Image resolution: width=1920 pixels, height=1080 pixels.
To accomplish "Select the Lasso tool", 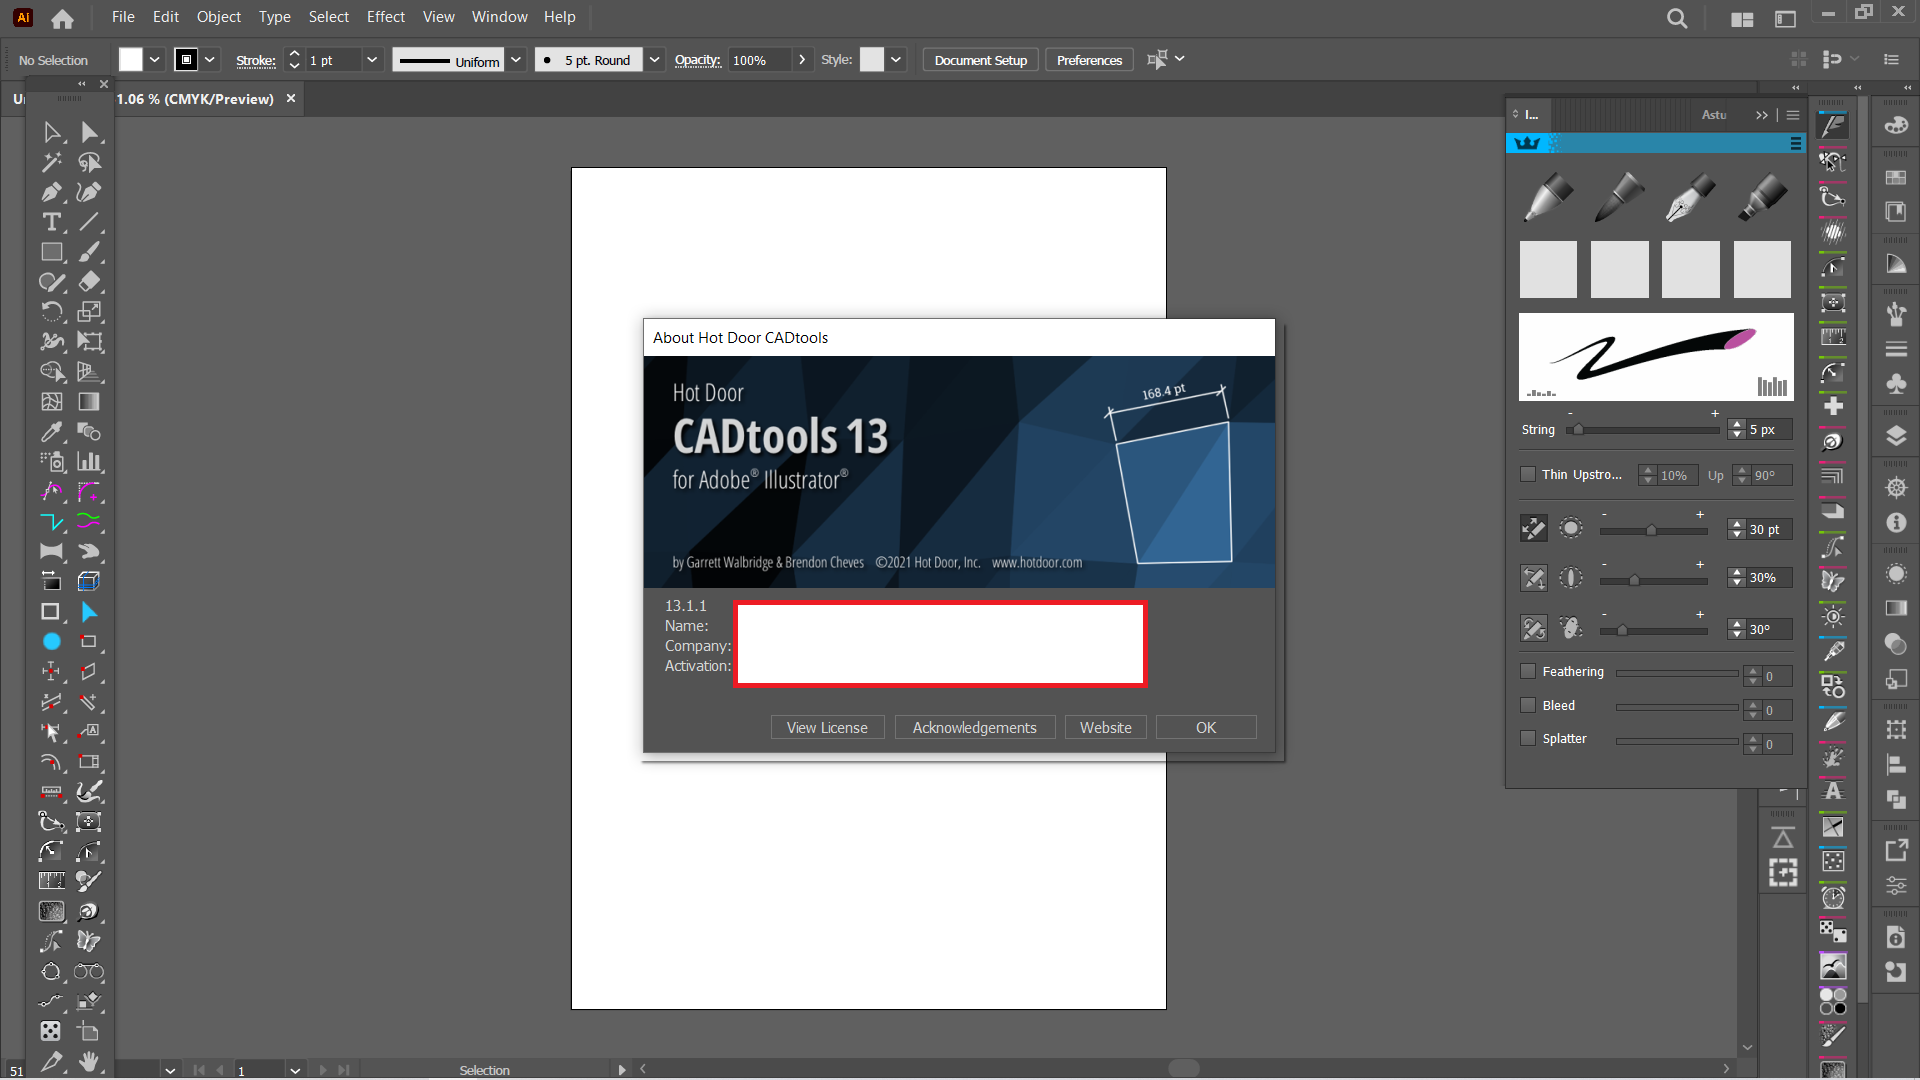I will tap(89, 162).
